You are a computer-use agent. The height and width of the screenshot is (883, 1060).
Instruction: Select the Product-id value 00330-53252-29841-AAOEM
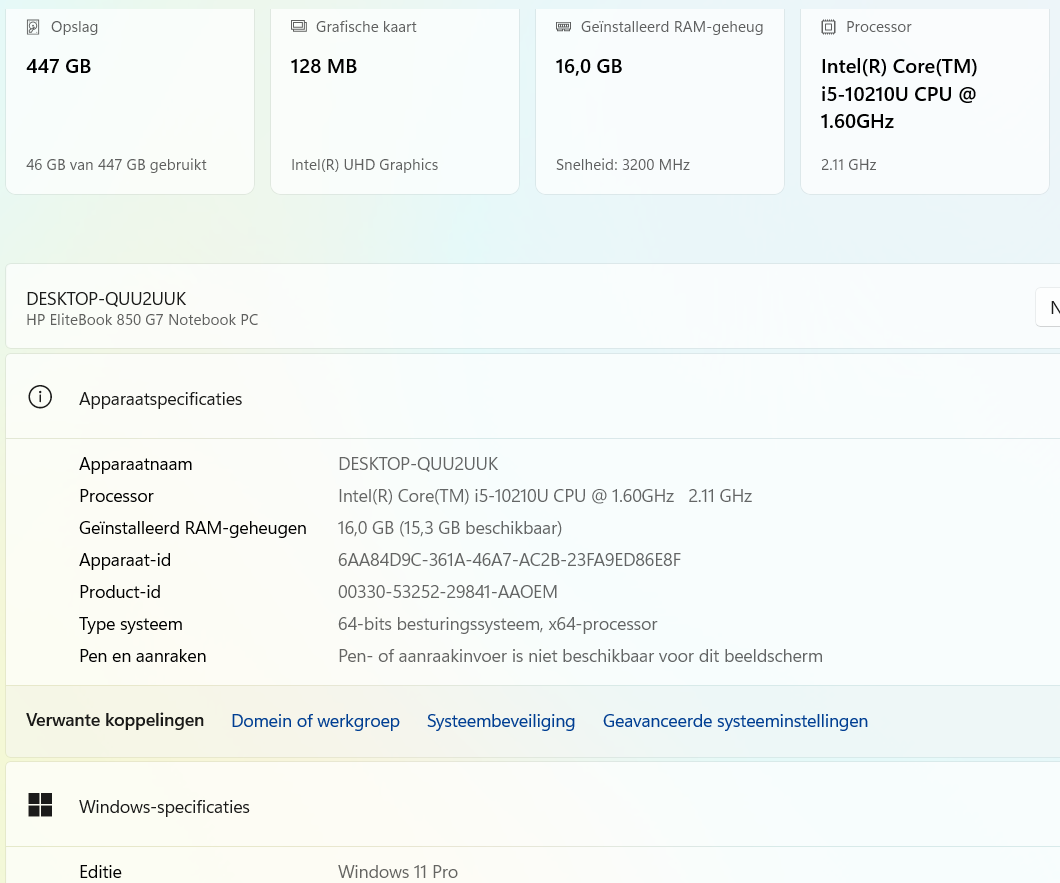coord(448,592)
